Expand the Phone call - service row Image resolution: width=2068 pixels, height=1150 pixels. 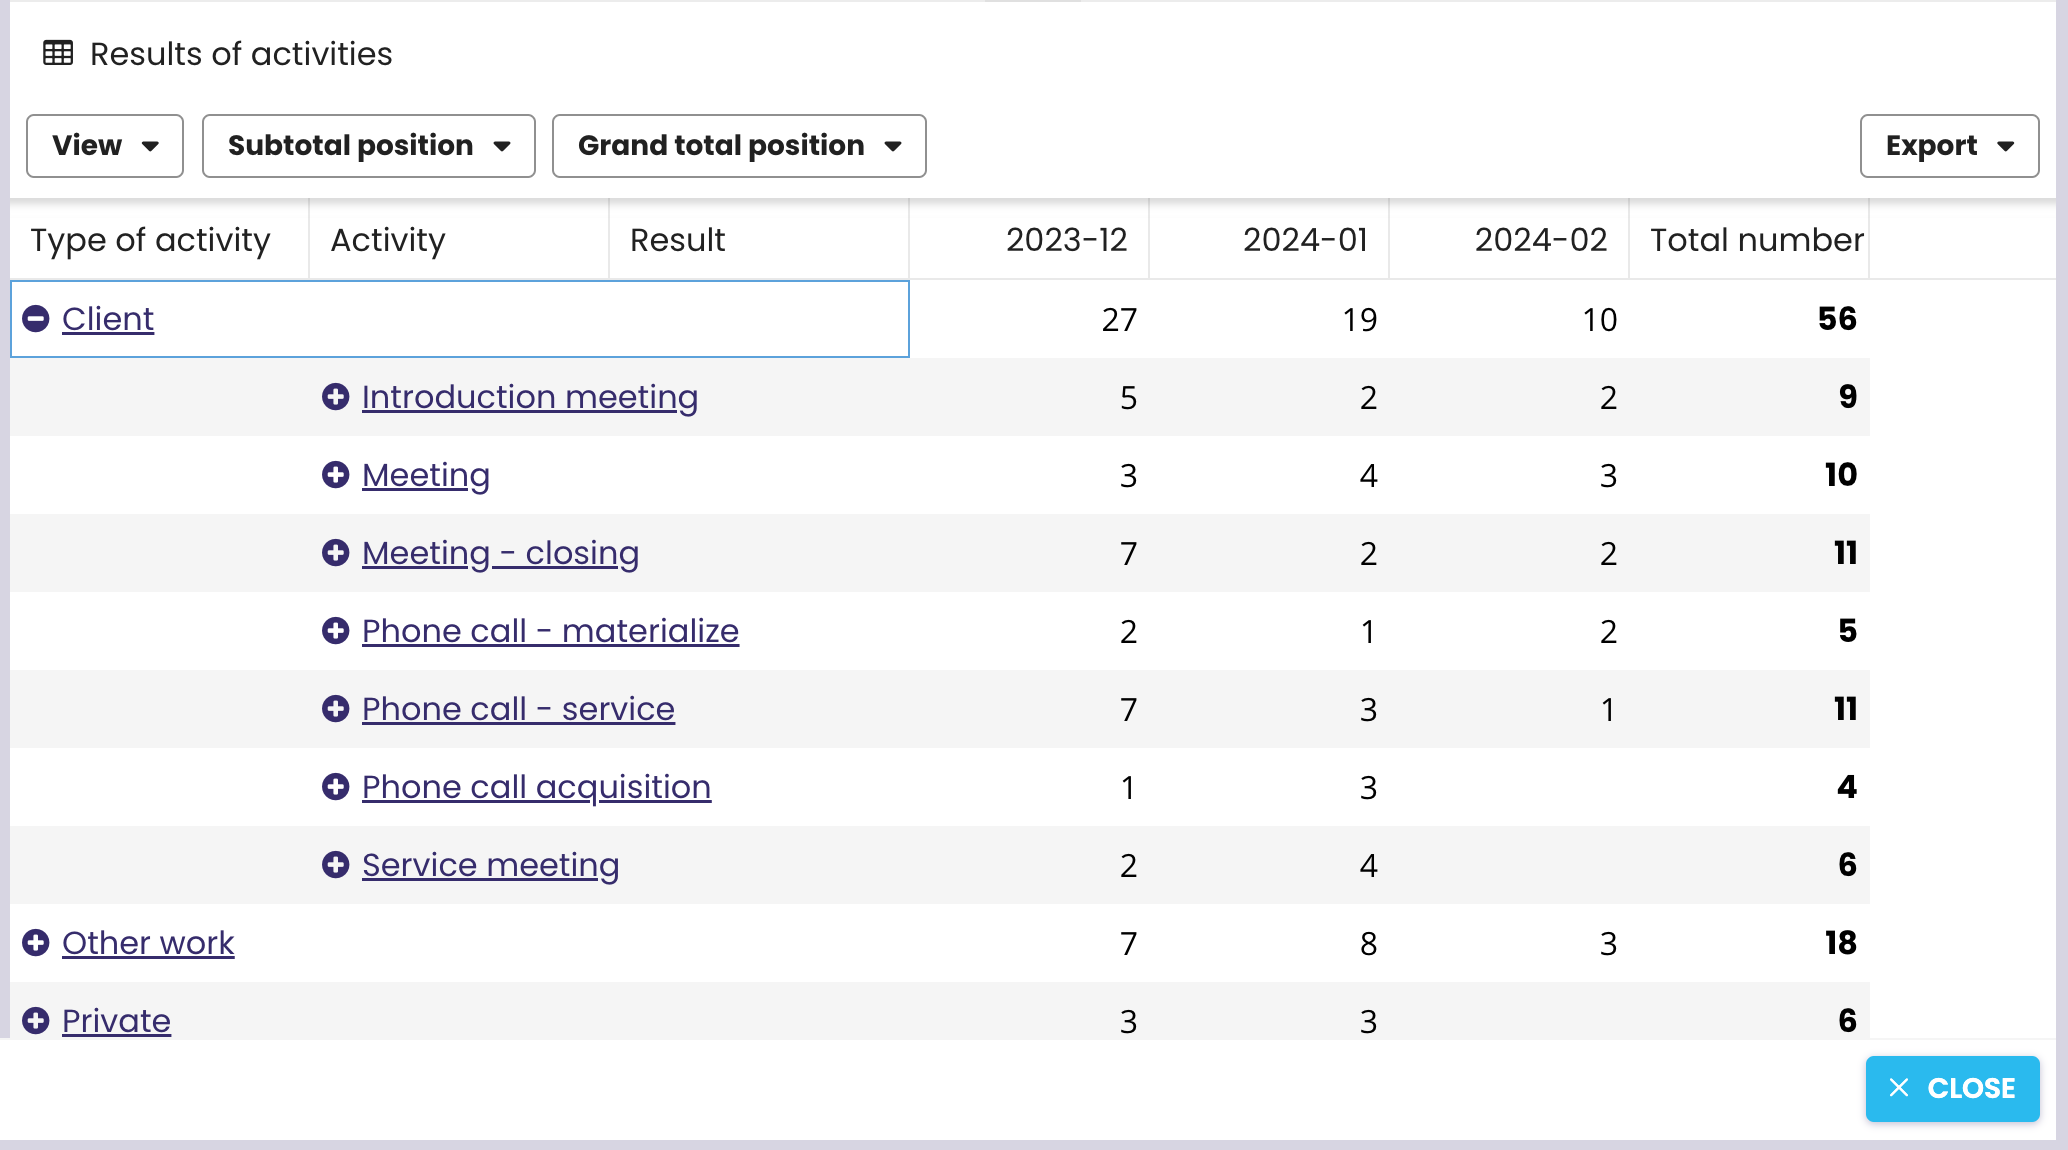point(336,709)
